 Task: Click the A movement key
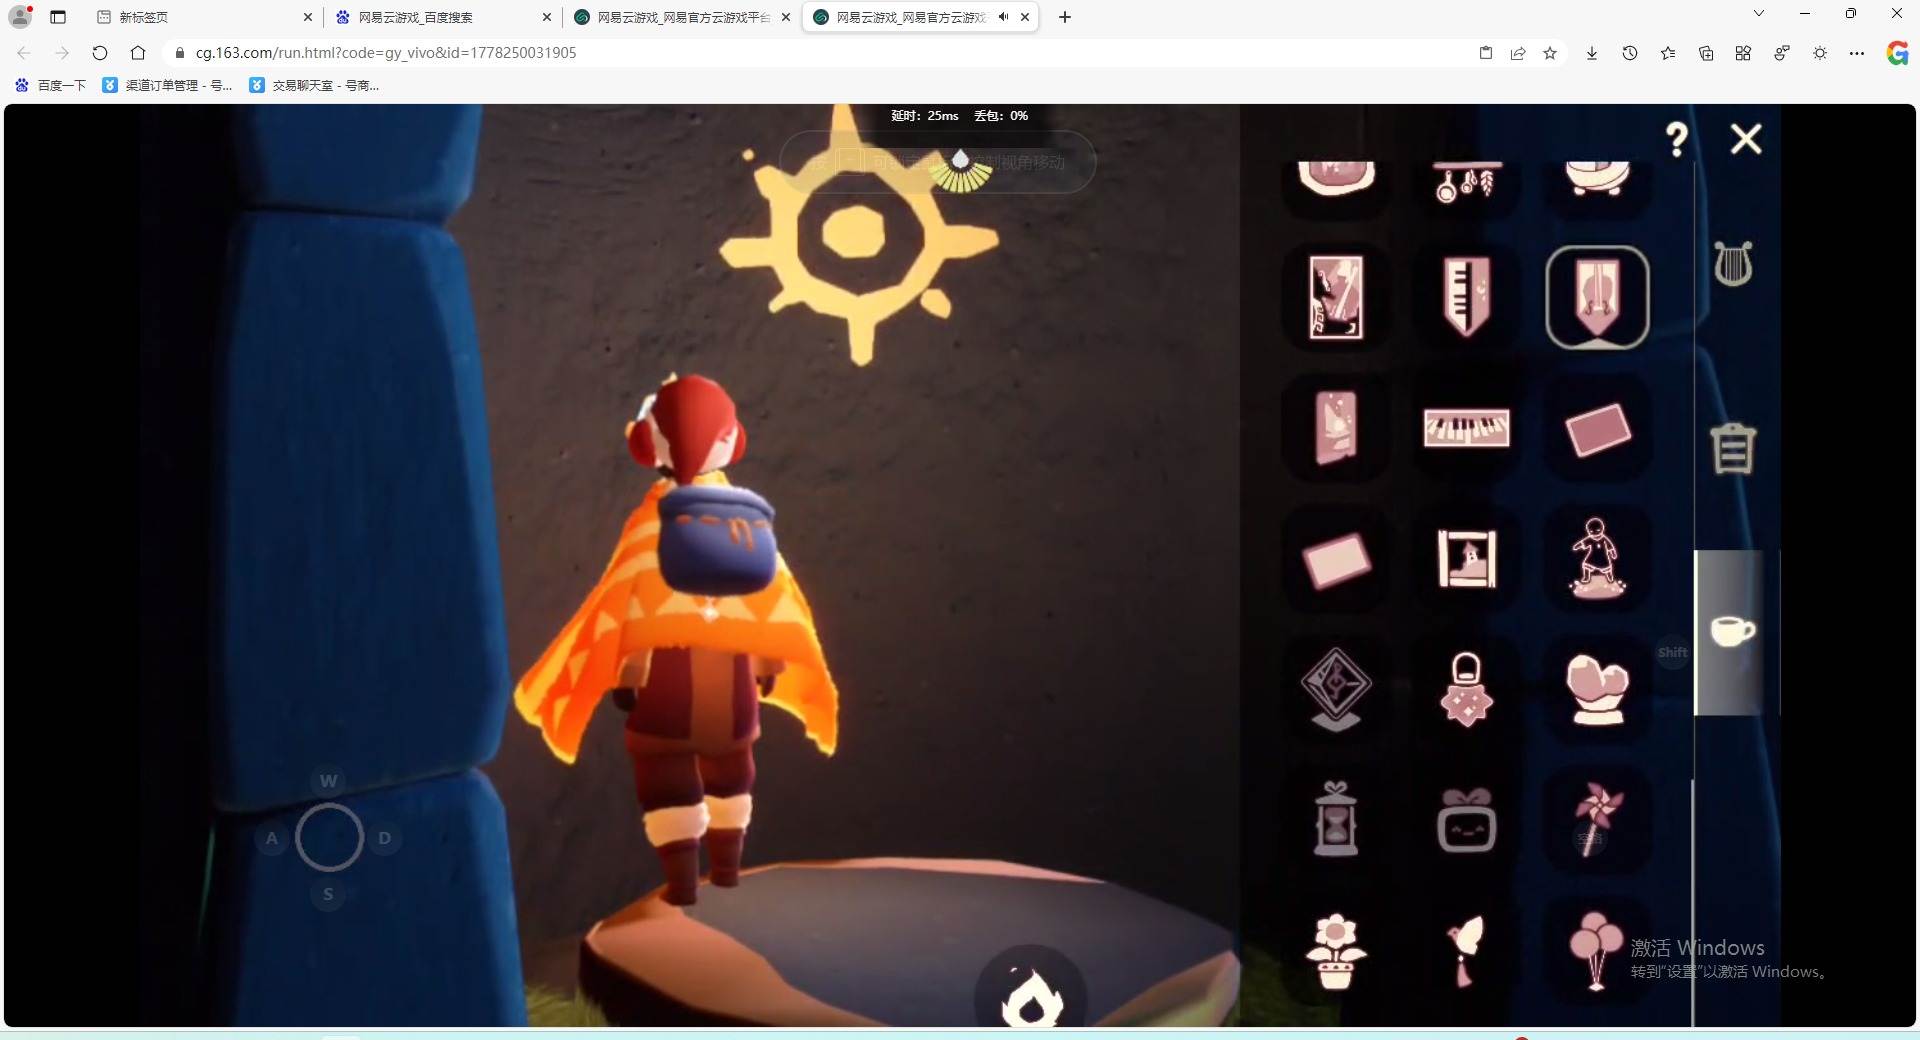click(x=272, y=838)
